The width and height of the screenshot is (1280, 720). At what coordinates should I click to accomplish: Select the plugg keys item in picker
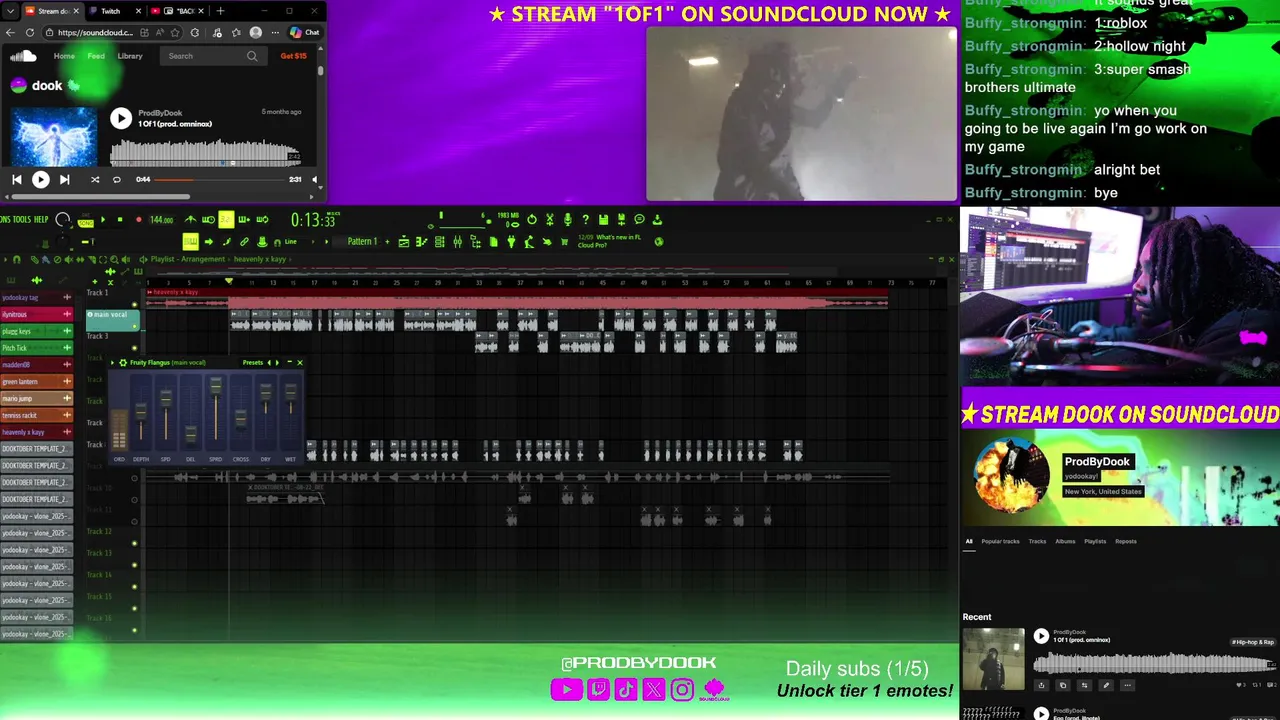click(x=36, y=331)
